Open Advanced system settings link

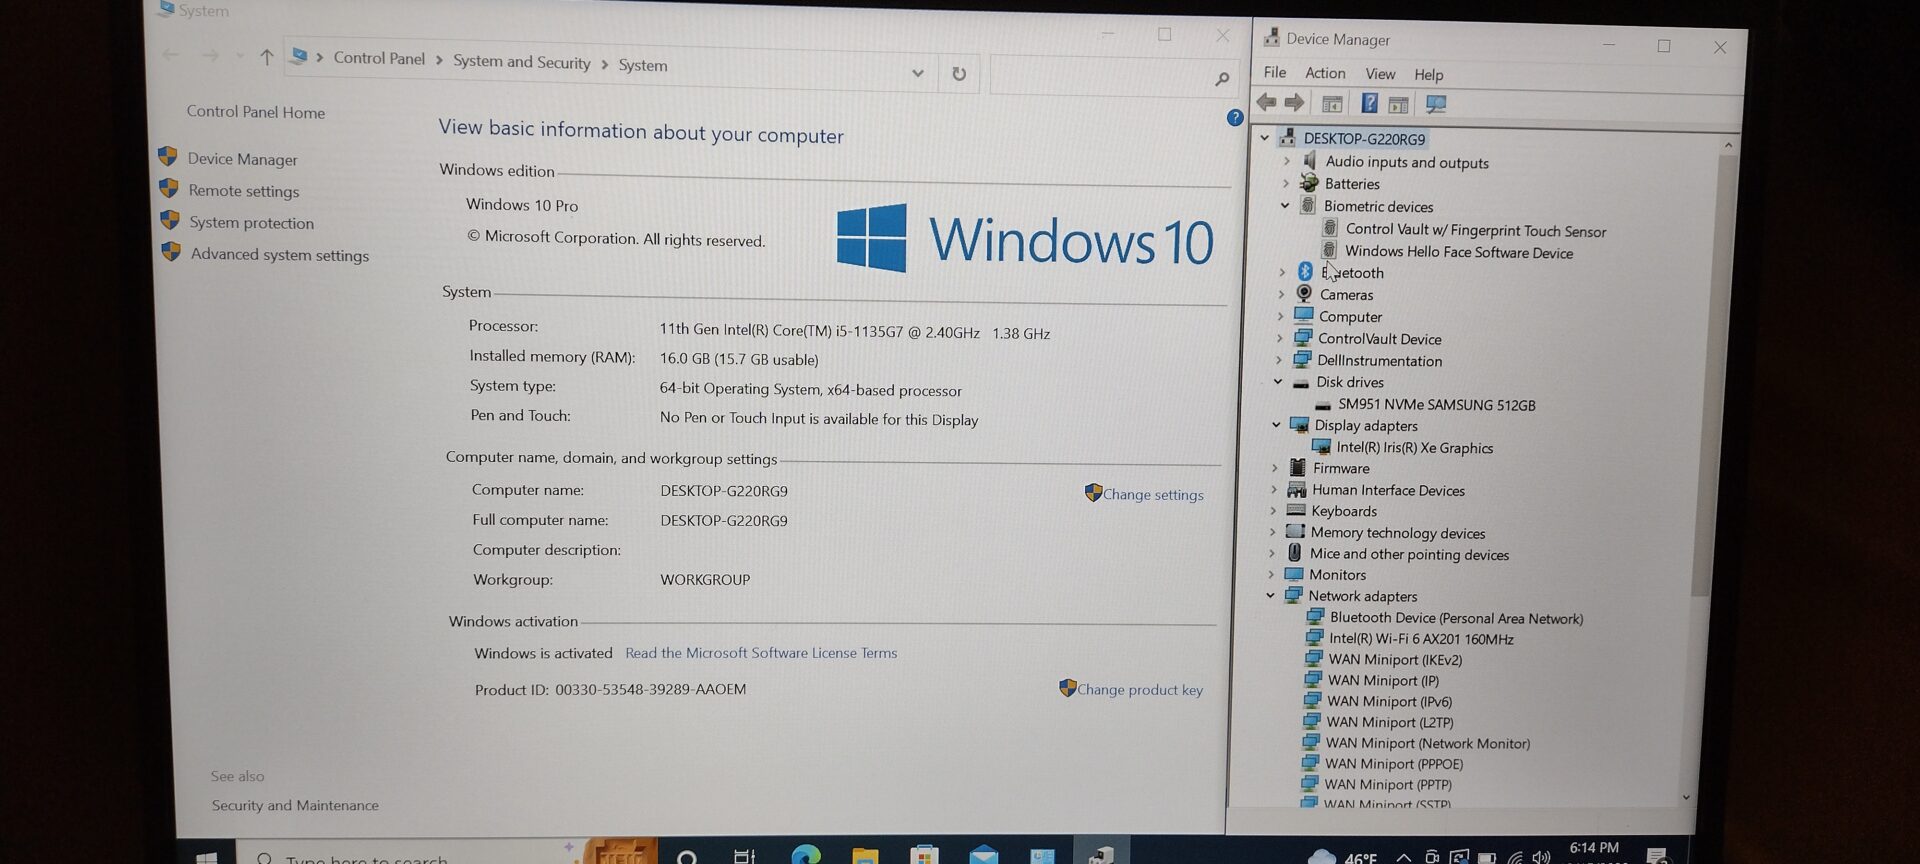click(x=280, y=255)
